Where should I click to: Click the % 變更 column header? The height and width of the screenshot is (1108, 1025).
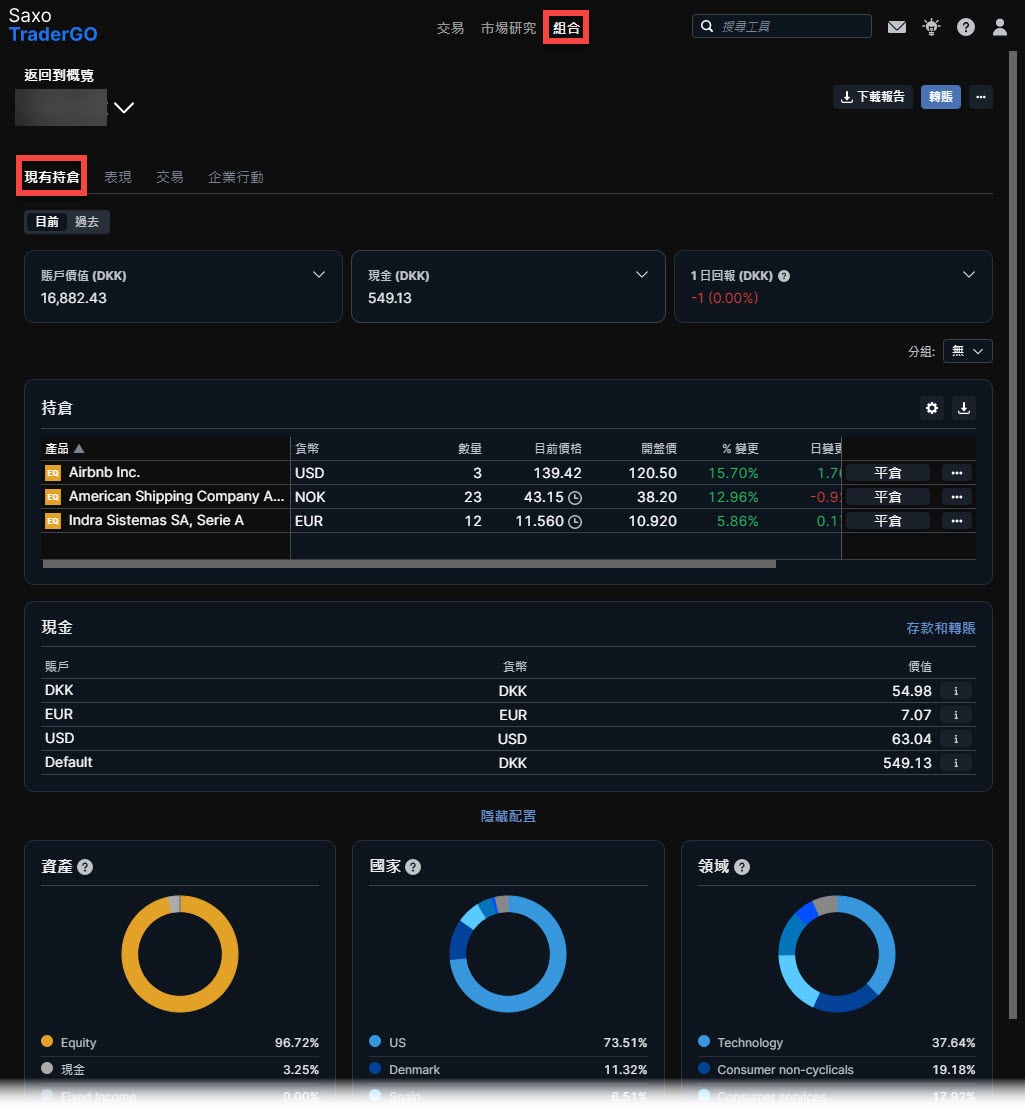[740, 449]
